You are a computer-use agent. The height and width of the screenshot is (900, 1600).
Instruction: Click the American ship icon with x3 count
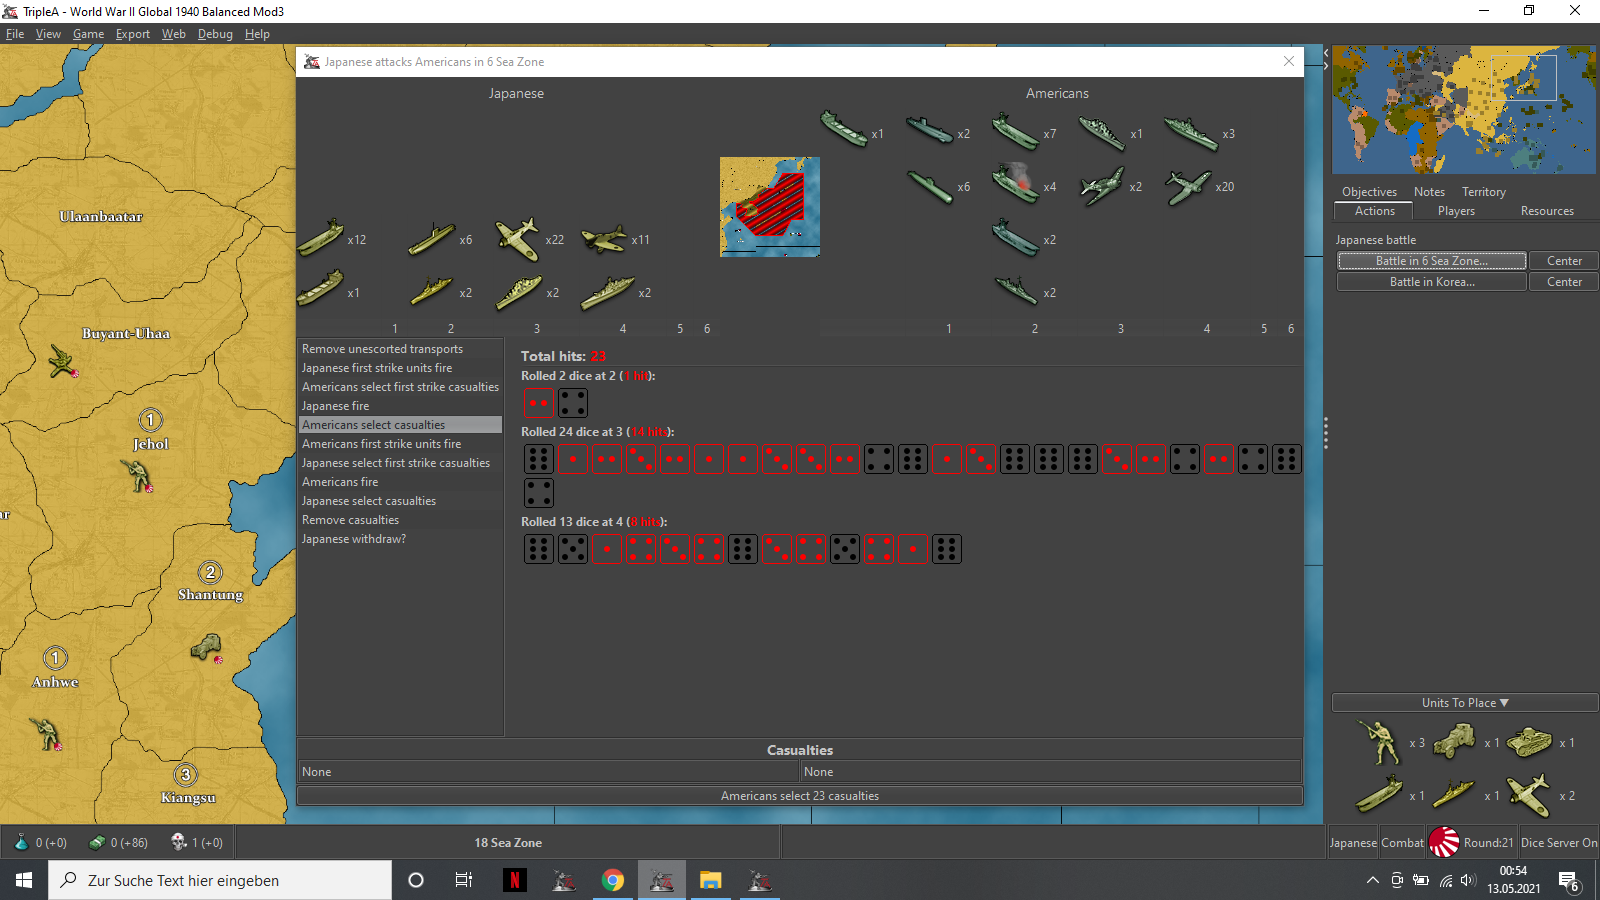tap(1191, 133)
